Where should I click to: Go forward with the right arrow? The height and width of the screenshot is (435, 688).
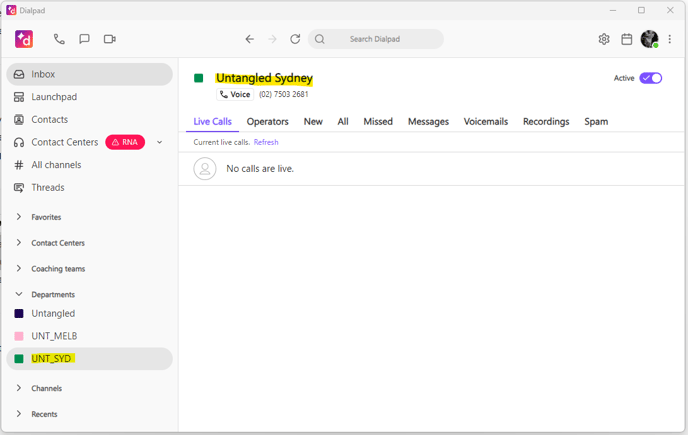272,39
